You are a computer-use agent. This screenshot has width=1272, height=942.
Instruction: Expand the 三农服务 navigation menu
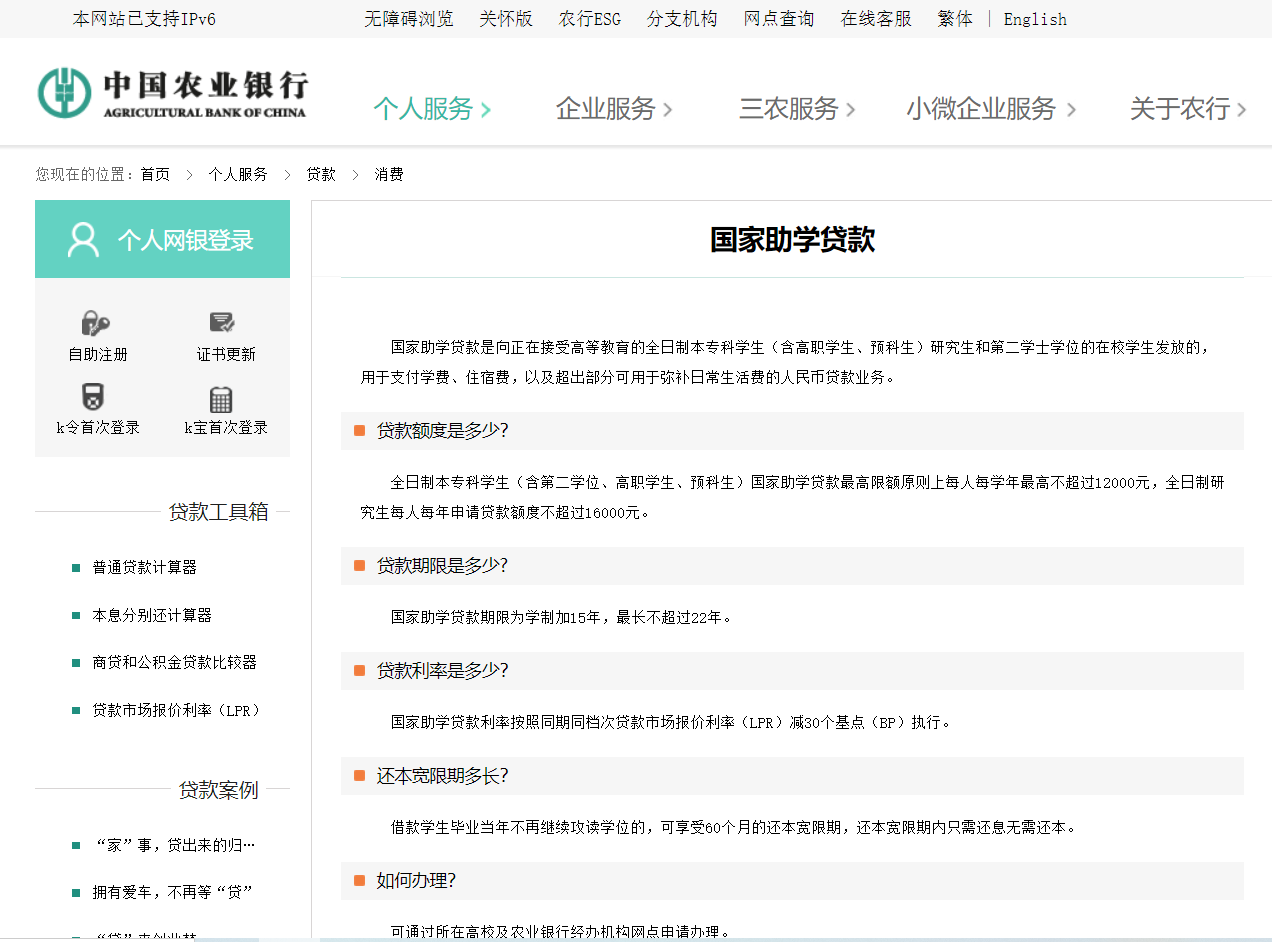pos(796,109)
